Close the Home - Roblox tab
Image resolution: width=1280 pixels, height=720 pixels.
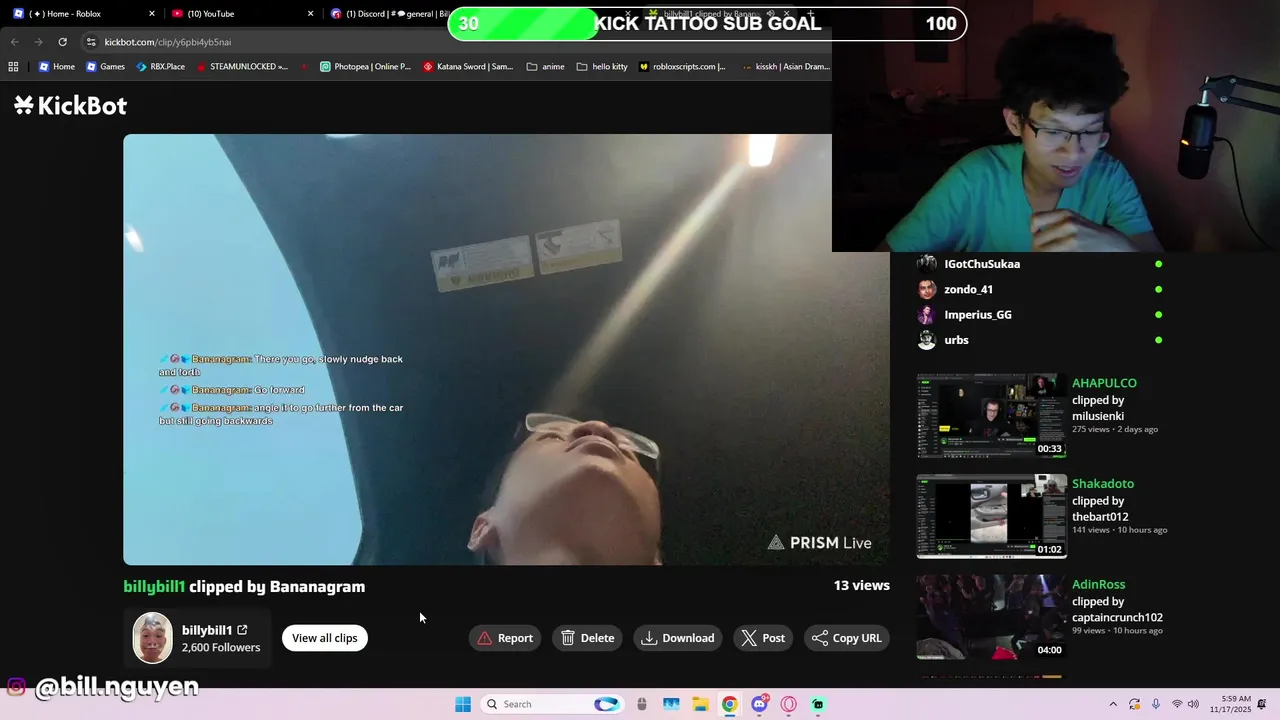tap(152, 14)
